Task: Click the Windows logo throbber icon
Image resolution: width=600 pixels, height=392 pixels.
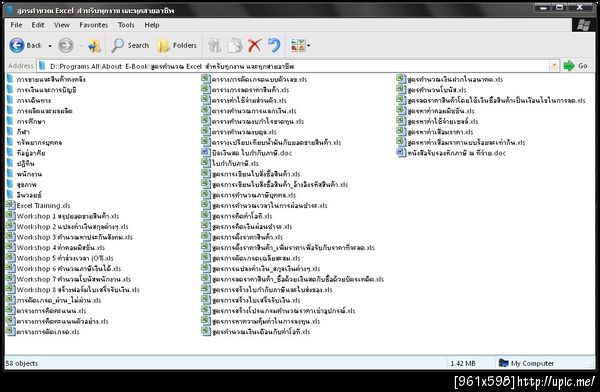Action: click(x=583, y=25)
